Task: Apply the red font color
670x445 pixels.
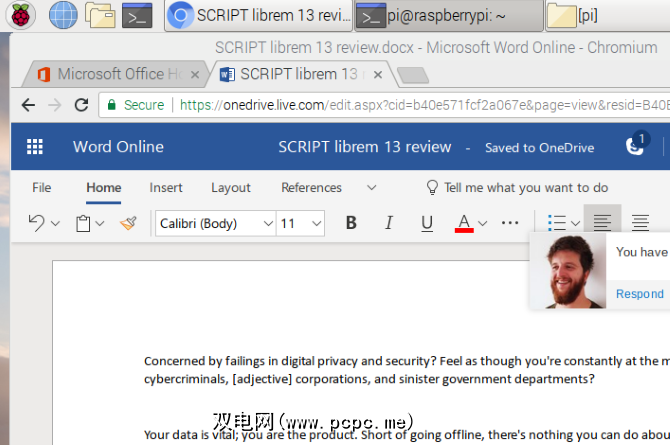Action: (464, 223)
